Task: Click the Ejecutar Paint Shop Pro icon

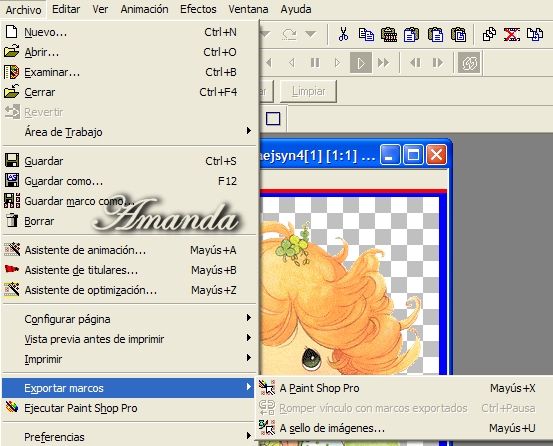Action: (x=12, y=407)
